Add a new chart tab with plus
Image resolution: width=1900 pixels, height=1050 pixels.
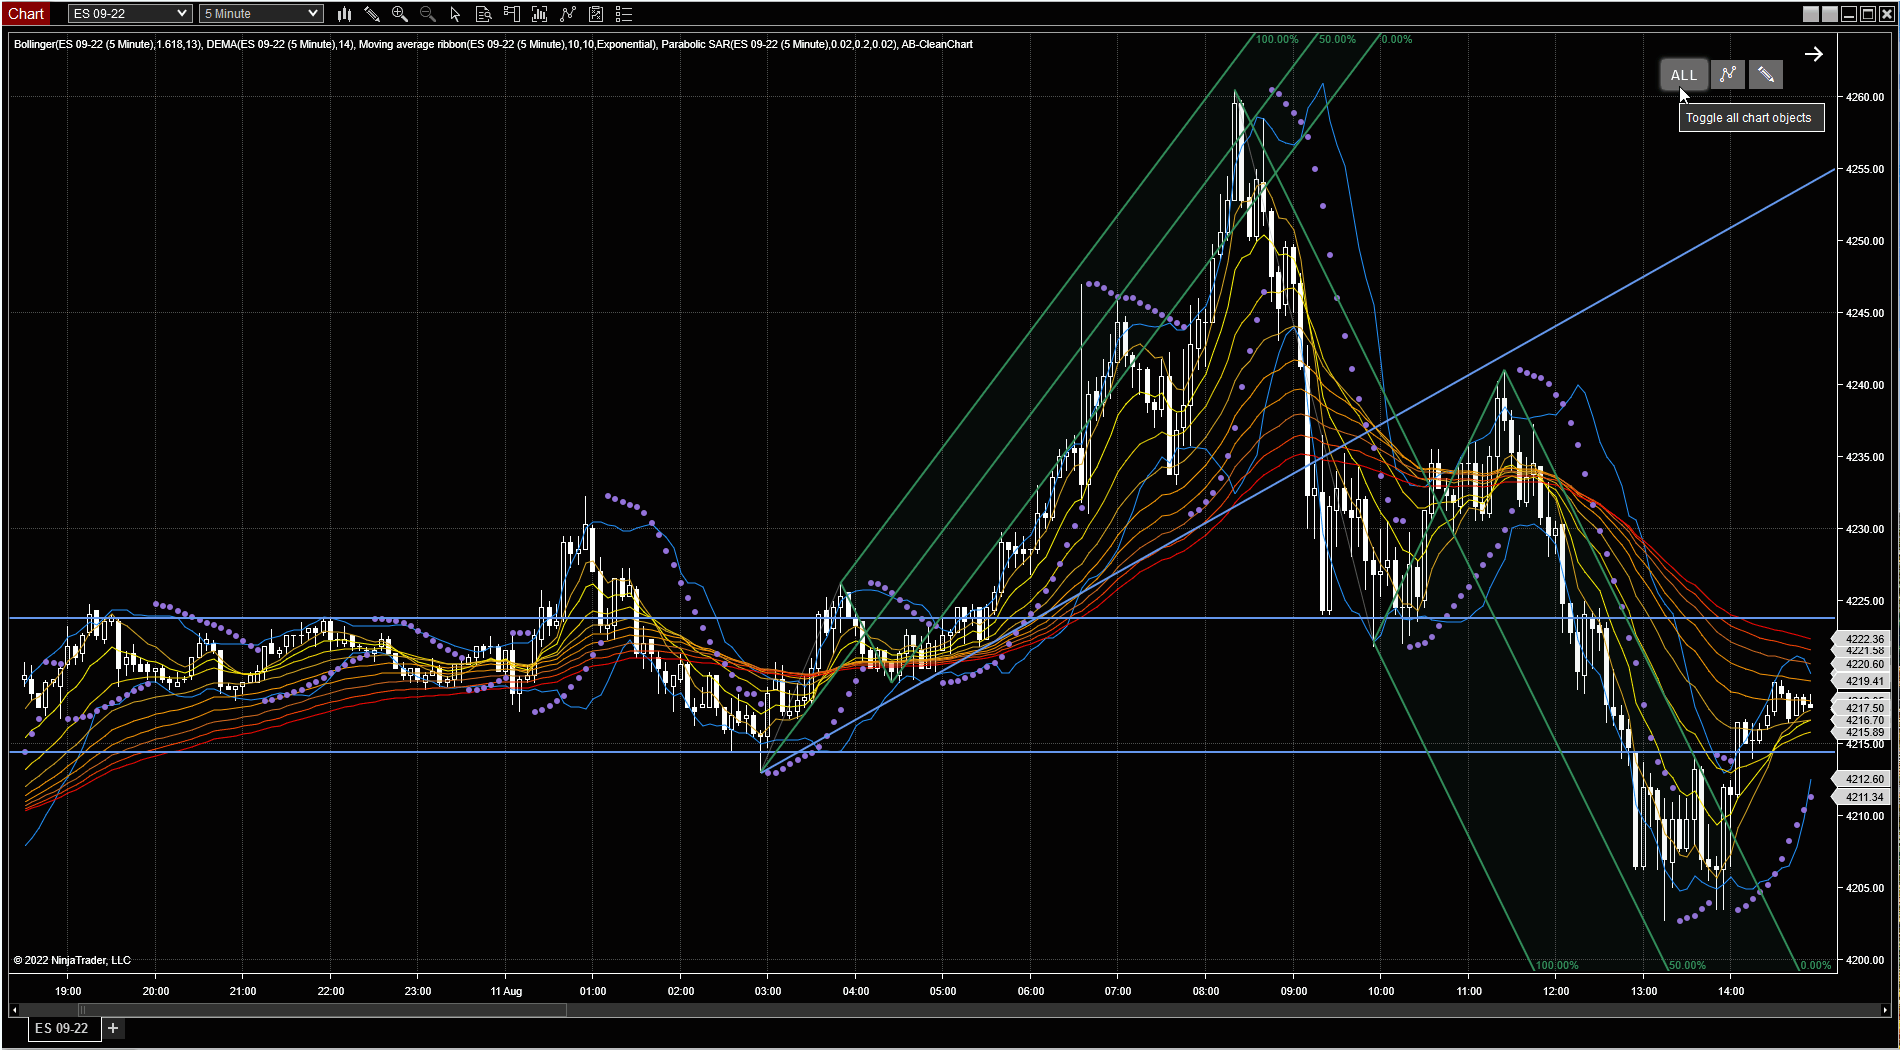click(x=113, y=1028)
